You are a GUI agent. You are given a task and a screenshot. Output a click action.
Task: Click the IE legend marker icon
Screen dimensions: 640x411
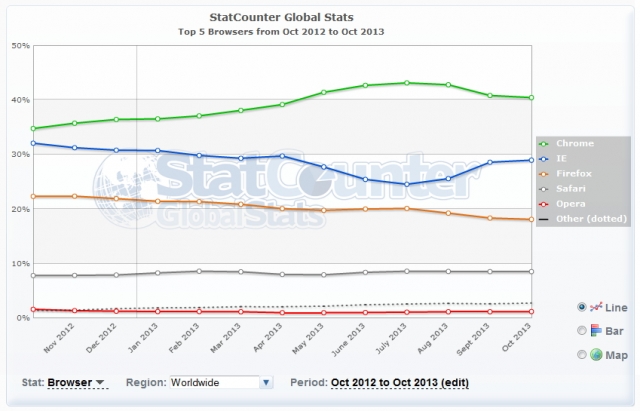tap(545, 158)
